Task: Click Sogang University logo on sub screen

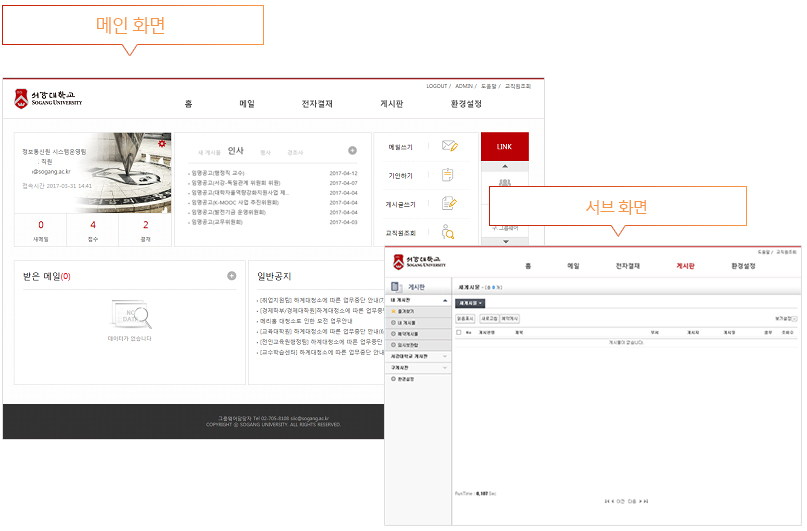Action: (419, 261)
